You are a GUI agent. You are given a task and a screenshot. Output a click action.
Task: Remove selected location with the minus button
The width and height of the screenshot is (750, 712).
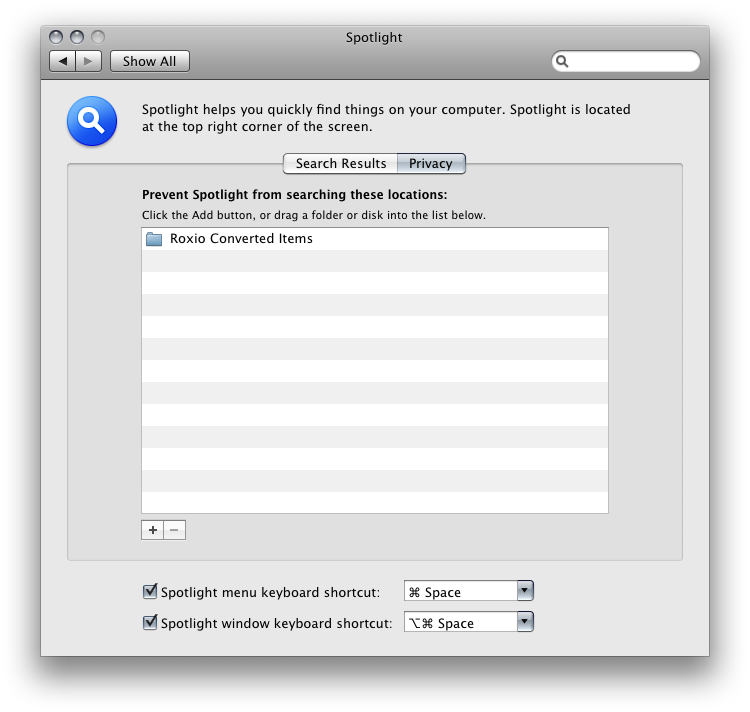coord(175,530)
